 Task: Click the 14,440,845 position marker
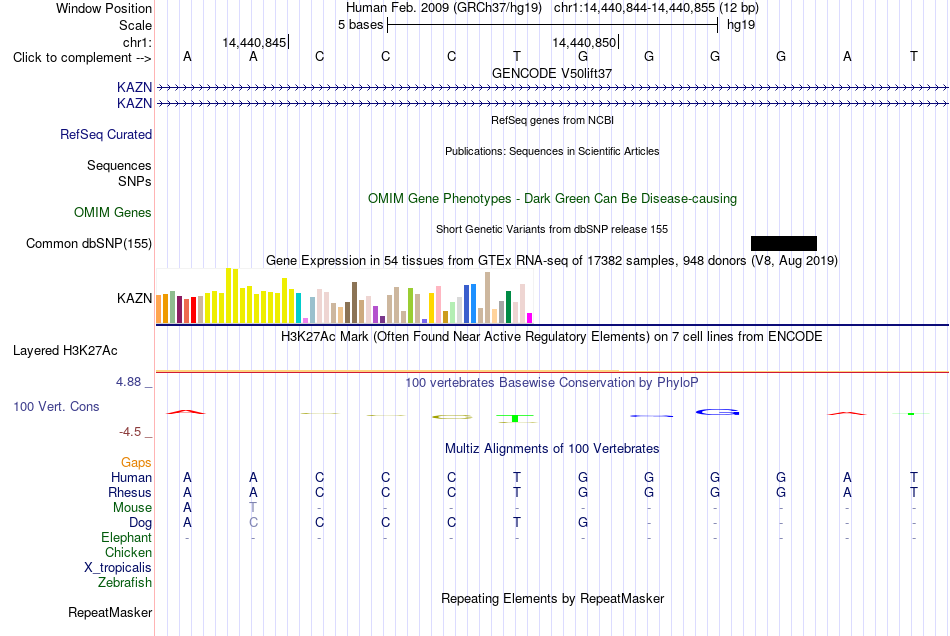[254, 42]
